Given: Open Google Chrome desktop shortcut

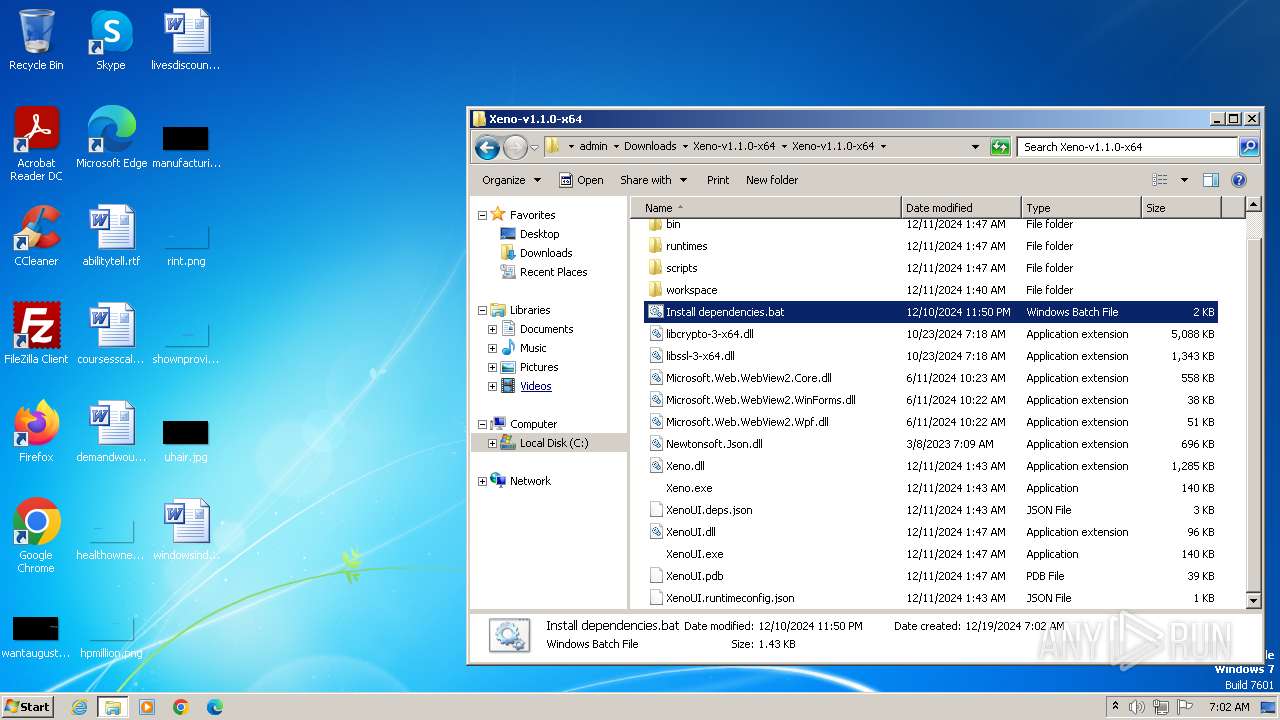Looking at the screenshot, I should coord(36,536).
